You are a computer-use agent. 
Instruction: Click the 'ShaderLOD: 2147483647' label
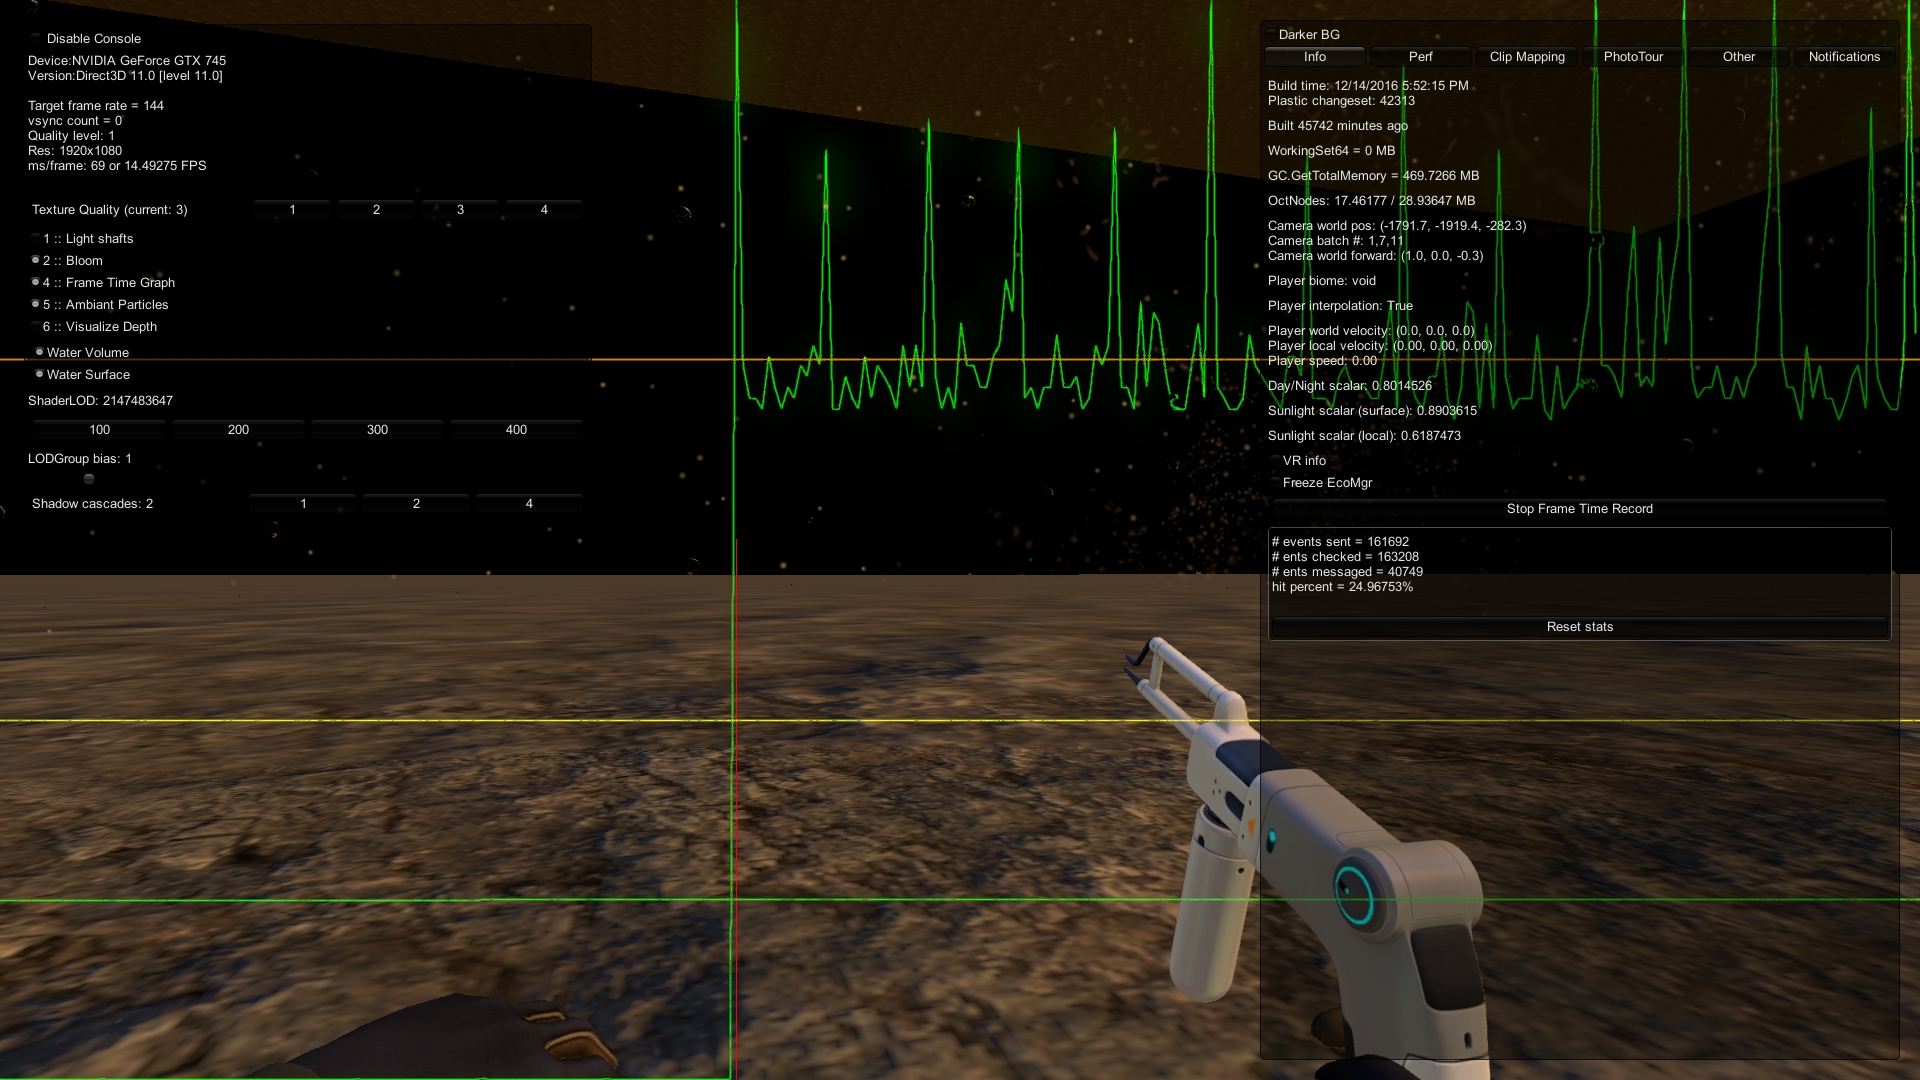[100, 400]
